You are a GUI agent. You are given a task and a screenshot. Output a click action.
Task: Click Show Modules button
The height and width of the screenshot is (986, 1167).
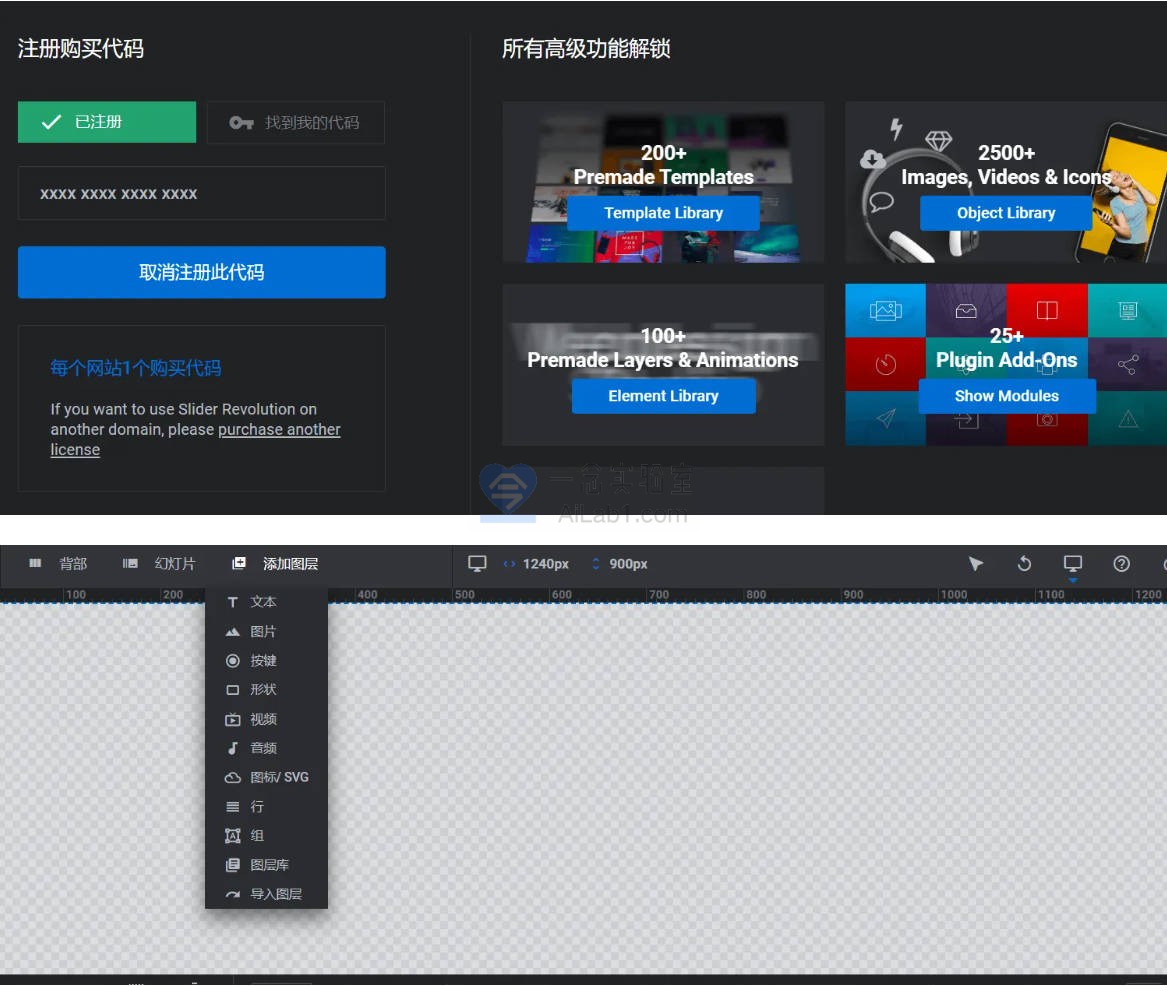(1006, 396)
